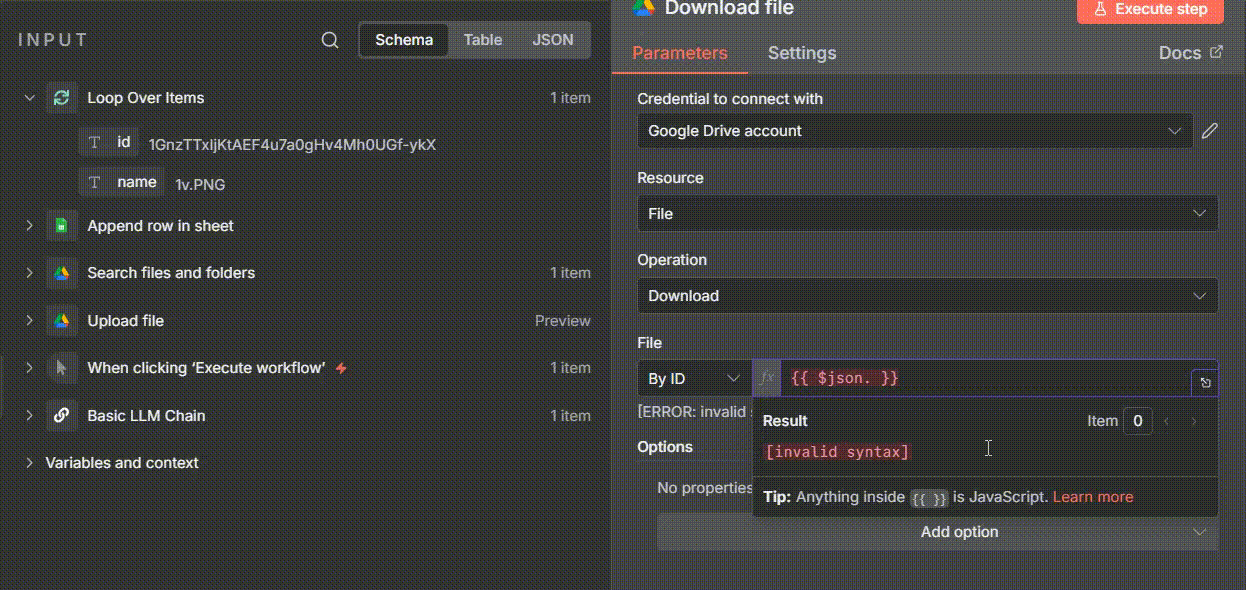Open the Settings tab
This screenshot has height=590, width=1246.
point(801,53)
